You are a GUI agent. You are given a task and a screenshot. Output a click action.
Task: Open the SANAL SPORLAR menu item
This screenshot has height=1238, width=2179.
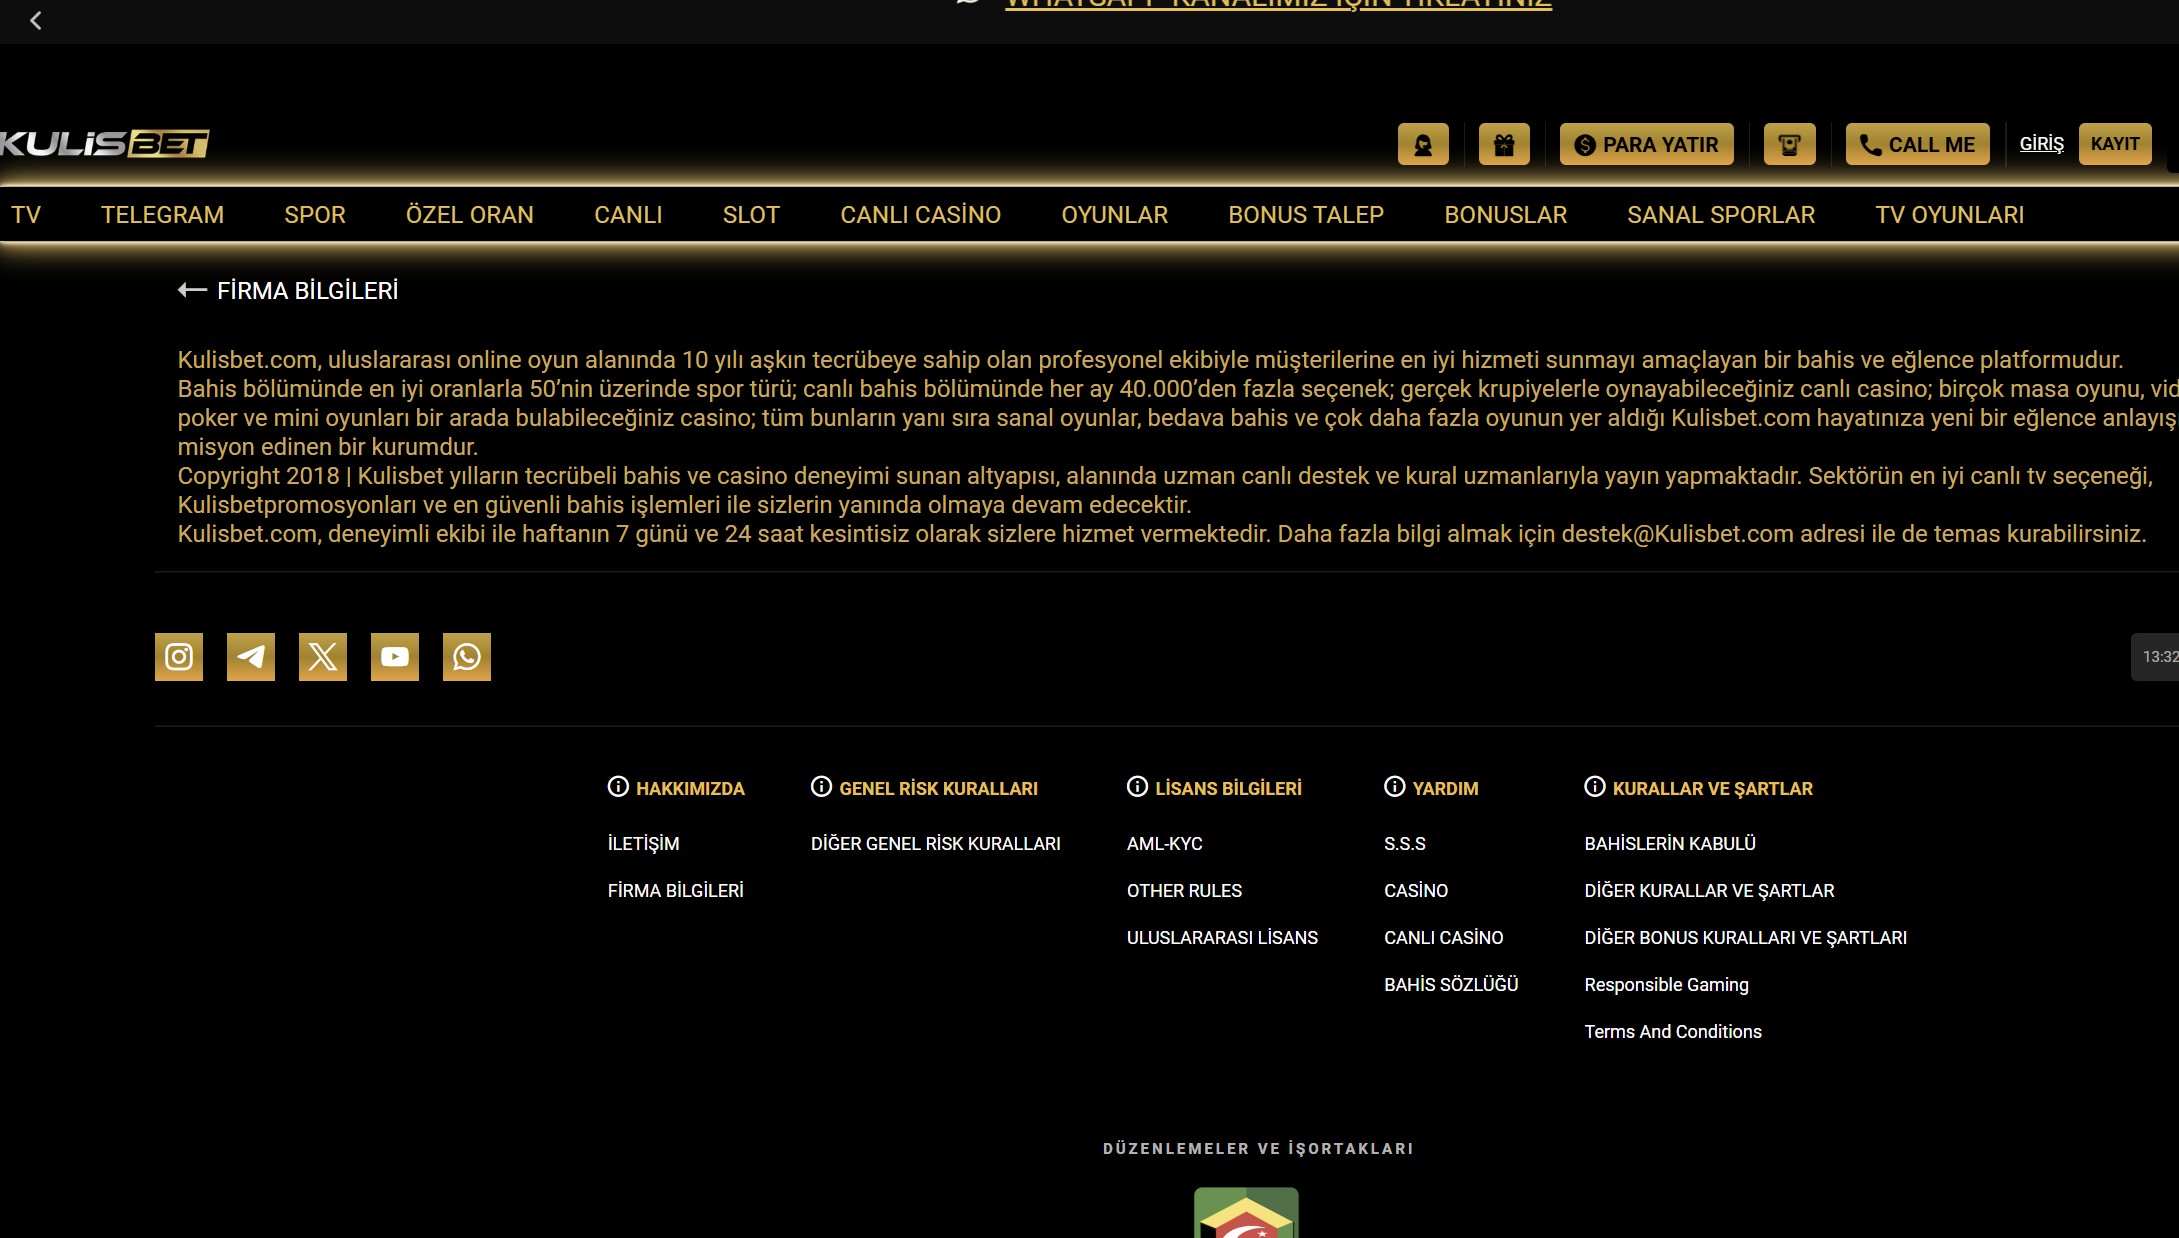(x=1720, y=215)
